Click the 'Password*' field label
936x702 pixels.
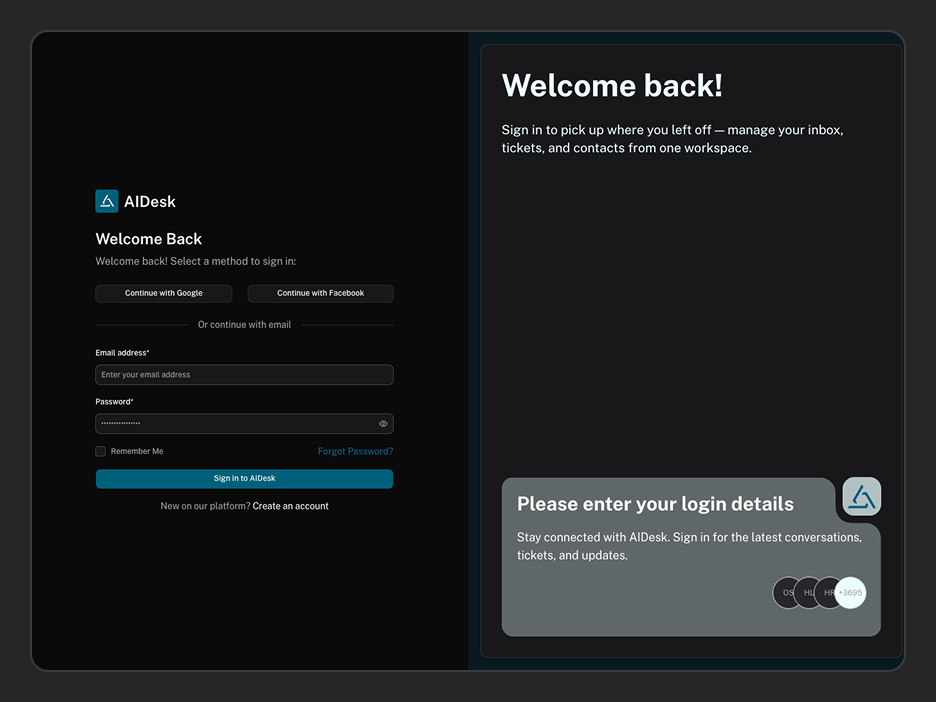tap(114, 402)
